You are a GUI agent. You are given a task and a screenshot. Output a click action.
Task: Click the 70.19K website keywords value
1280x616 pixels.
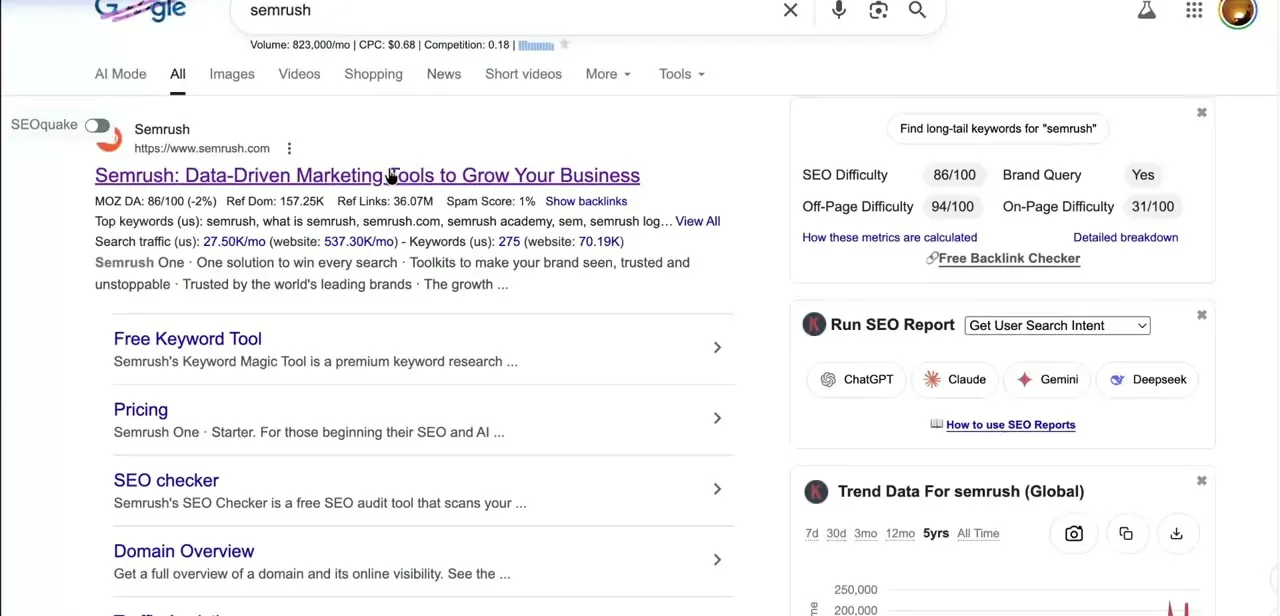coord(599,242)
